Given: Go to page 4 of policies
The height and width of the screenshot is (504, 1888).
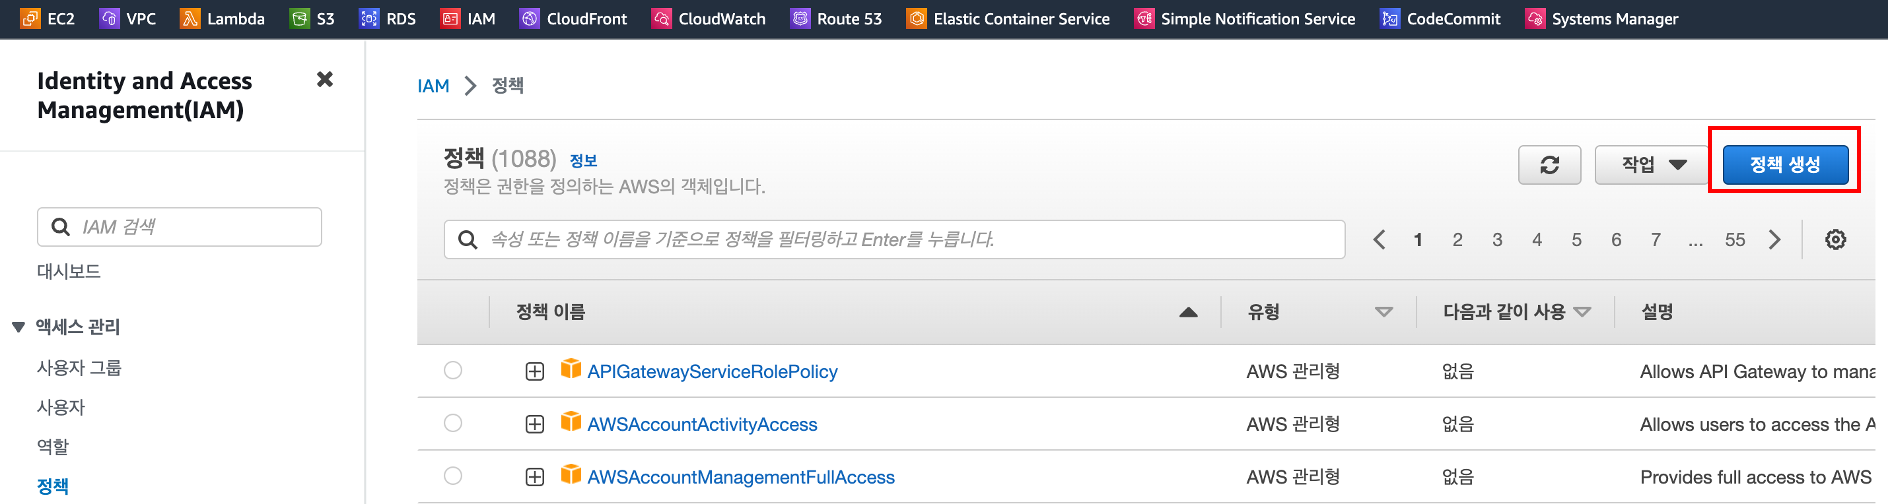Looking at the screenshot, I should [1537, 240].
